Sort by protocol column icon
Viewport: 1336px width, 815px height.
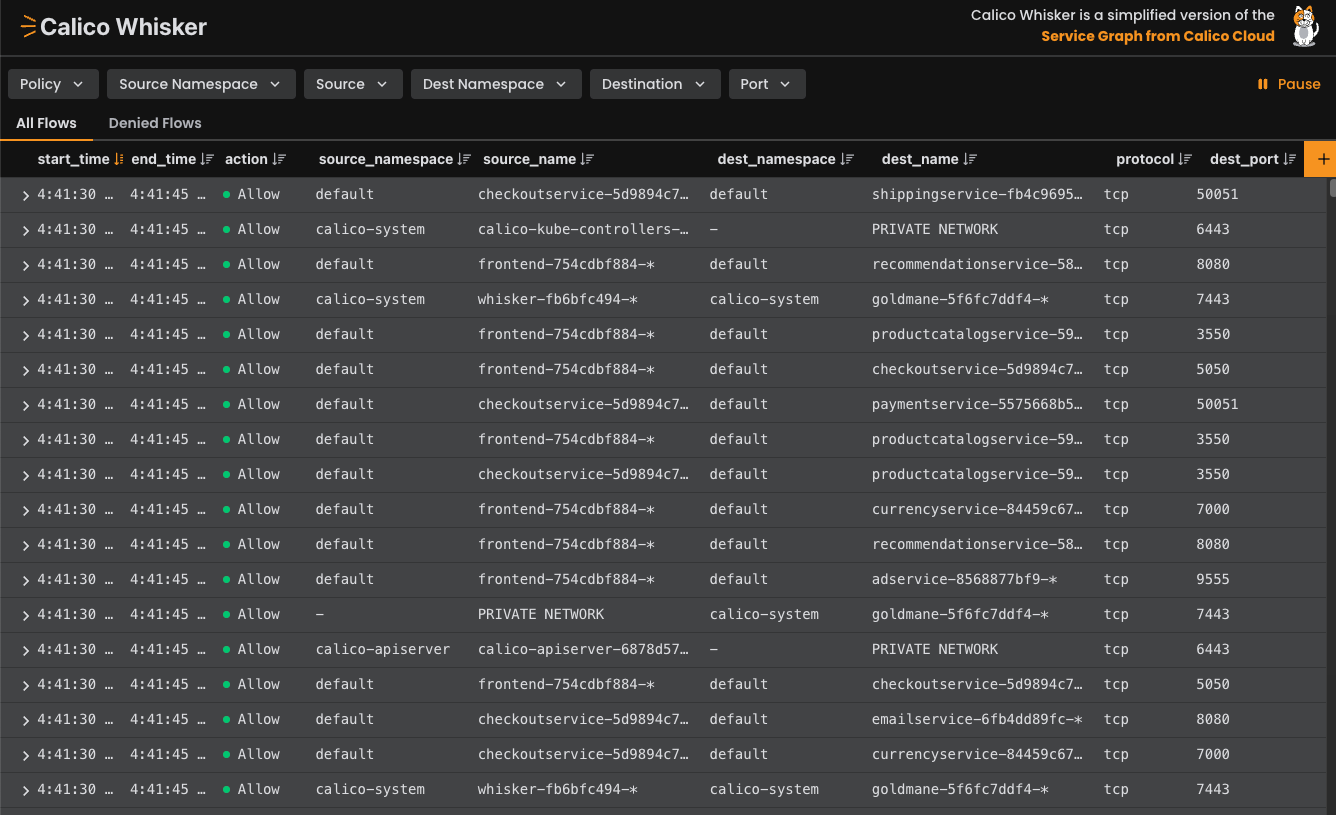coord(1185,160)
